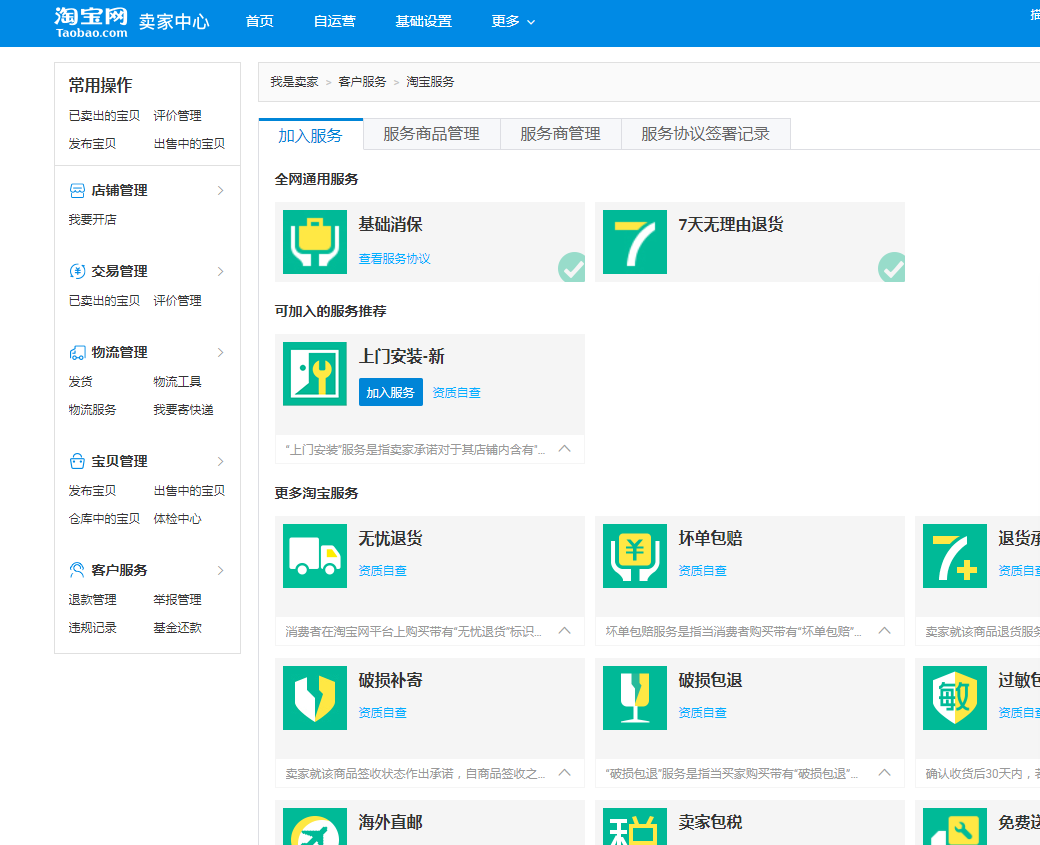Open the 查看服务协议 link under 基础消保
The image size is (1040, 845).
(x=395, y=259)
